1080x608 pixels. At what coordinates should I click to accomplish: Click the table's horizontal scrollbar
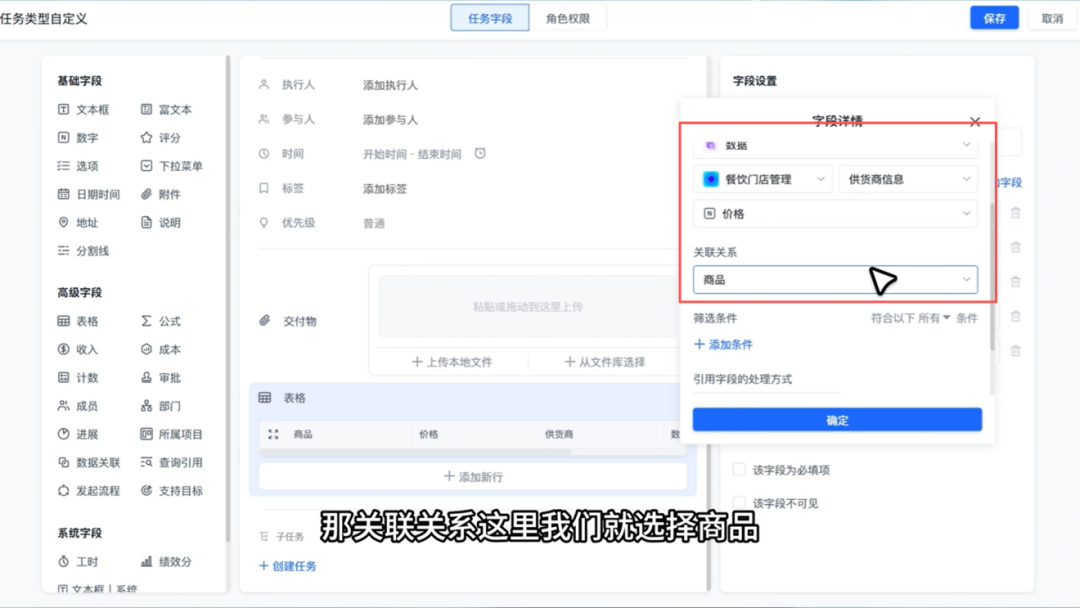coord(415,452)
